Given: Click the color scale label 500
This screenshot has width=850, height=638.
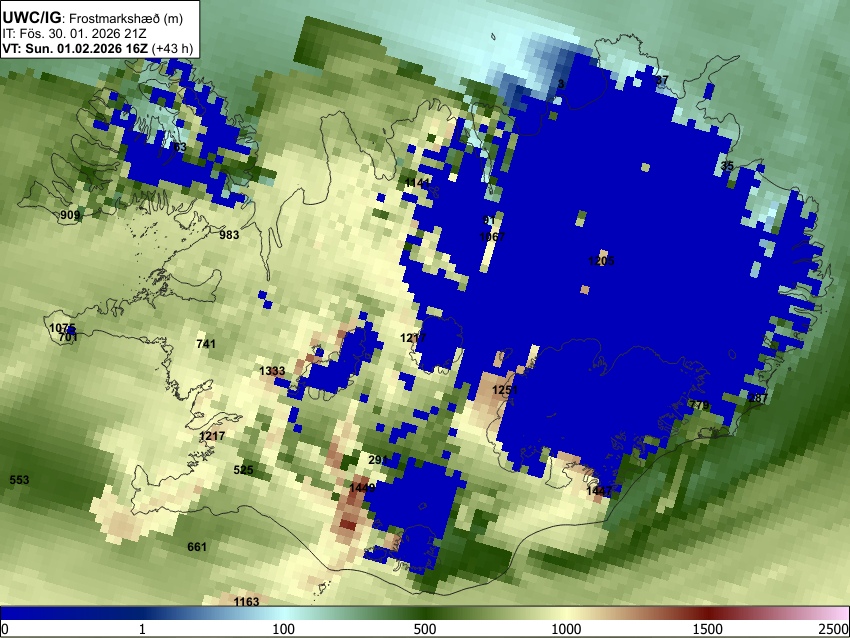Looking at the screenshot, I should tap(424, 629).
